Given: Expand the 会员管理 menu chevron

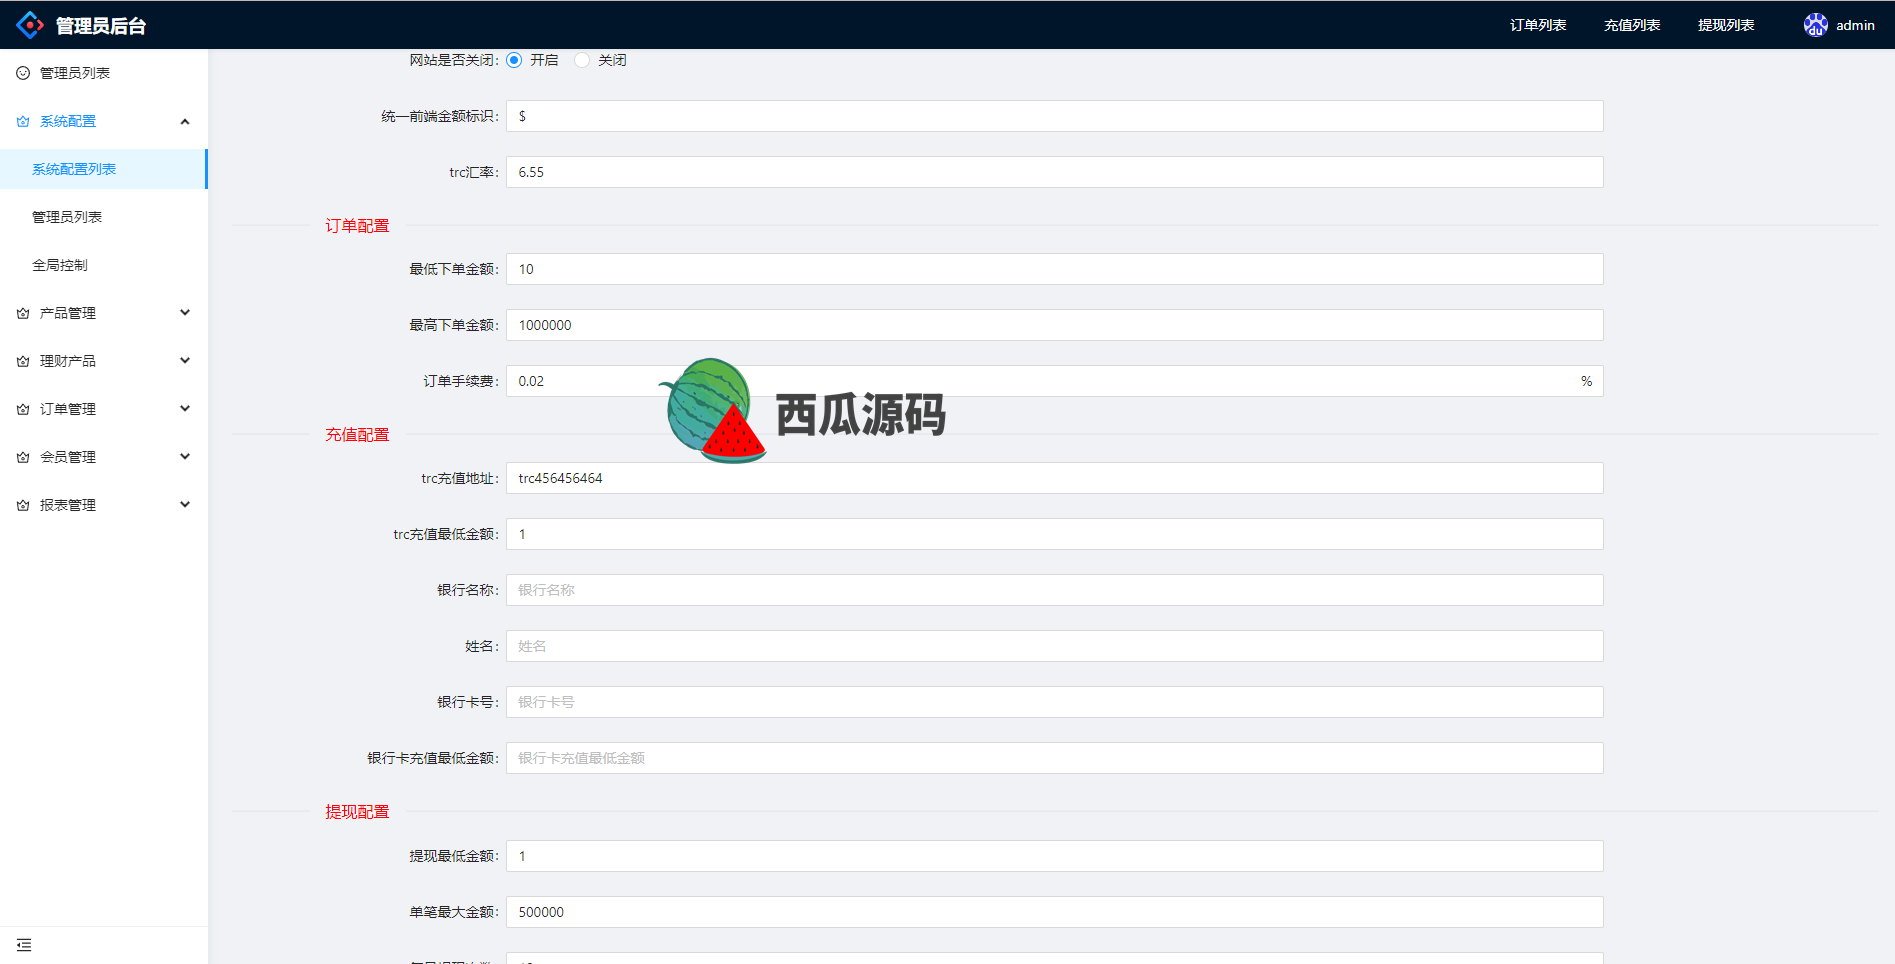Looking at the screenshot, I should [185, 457].
